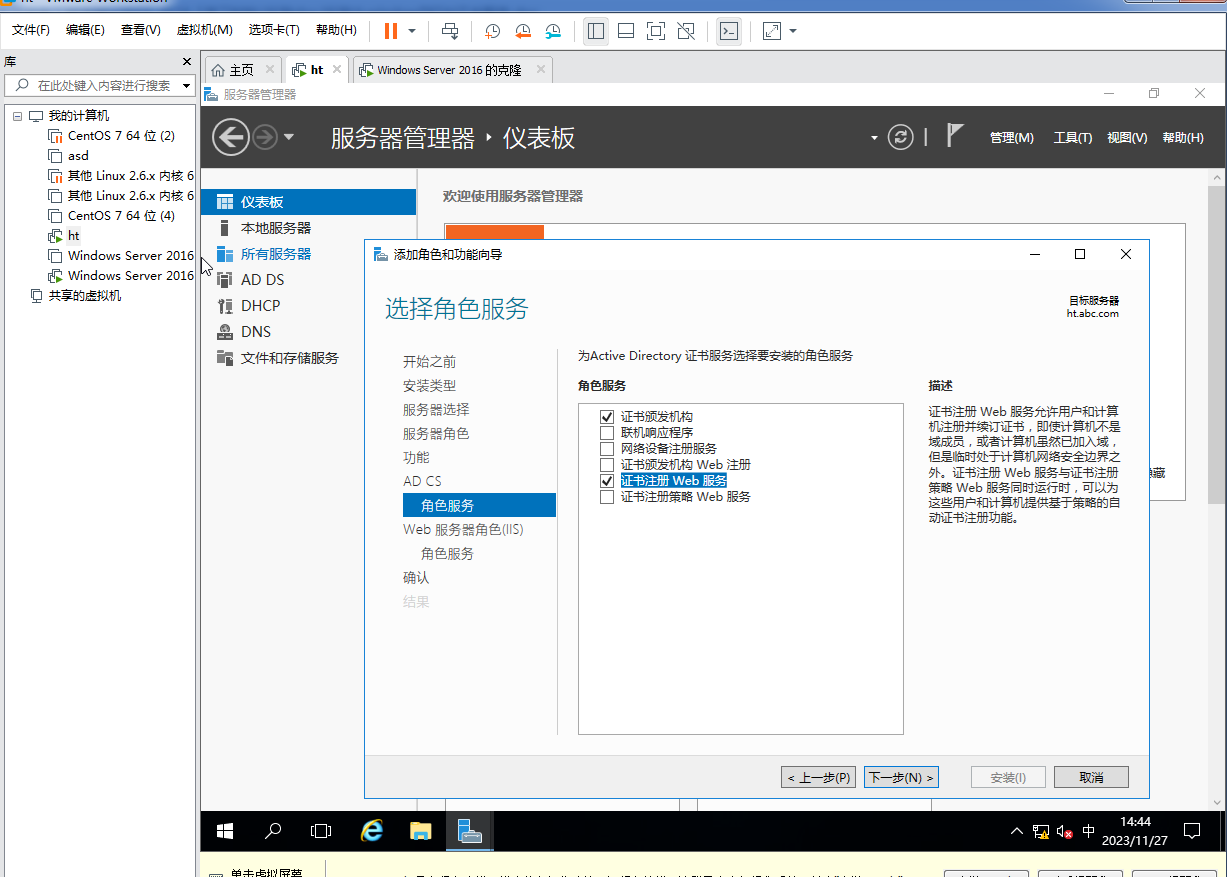Click the orange pause VM button
Screen dimensions: 1227x877
point(390,31)
